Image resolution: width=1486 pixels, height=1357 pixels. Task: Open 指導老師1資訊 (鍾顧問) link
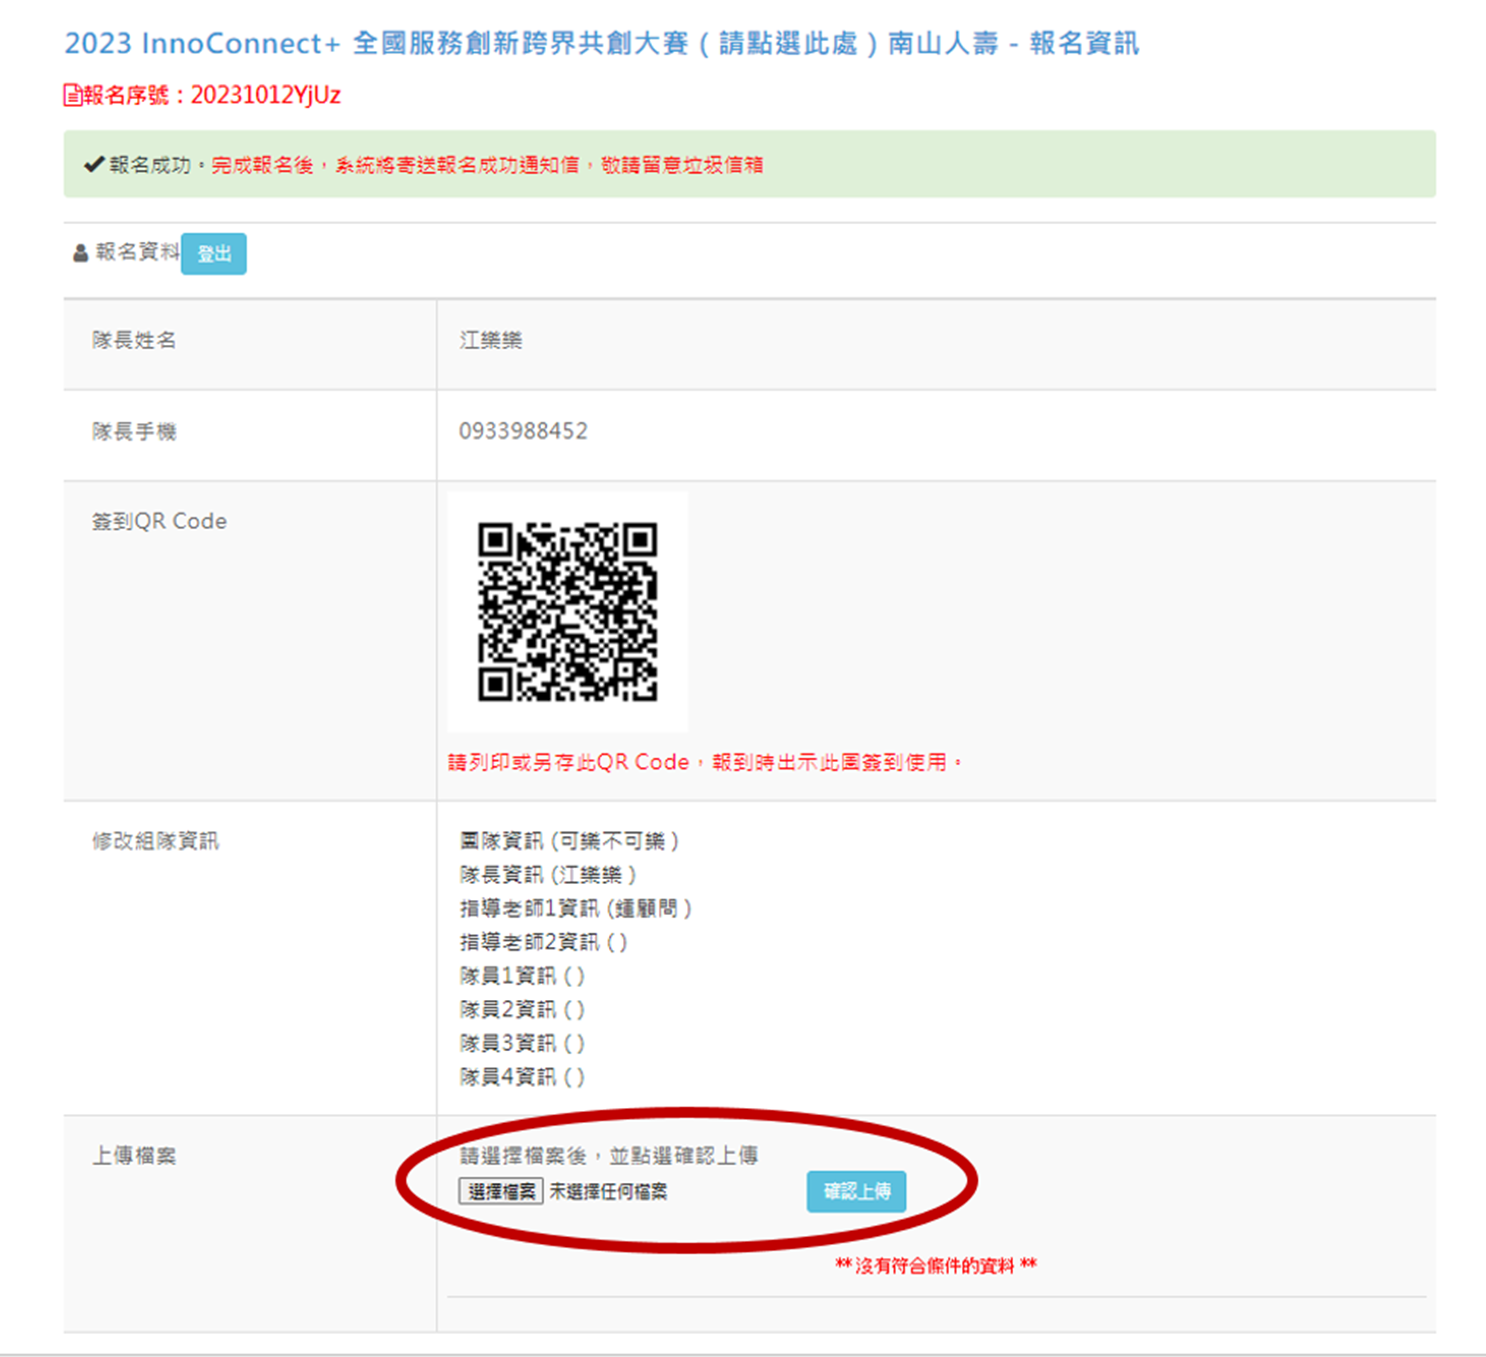pos(576,908)
